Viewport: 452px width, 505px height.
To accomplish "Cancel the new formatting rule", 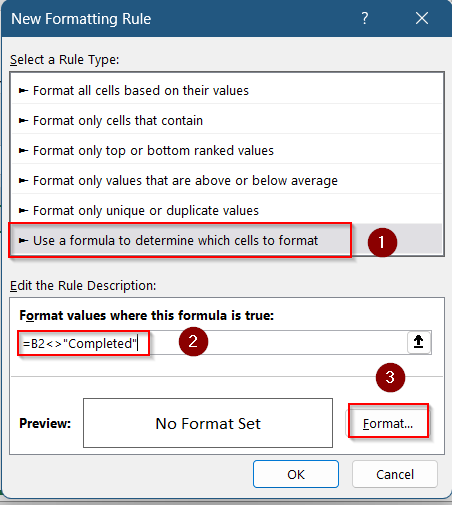I will [x=395, y=474].
